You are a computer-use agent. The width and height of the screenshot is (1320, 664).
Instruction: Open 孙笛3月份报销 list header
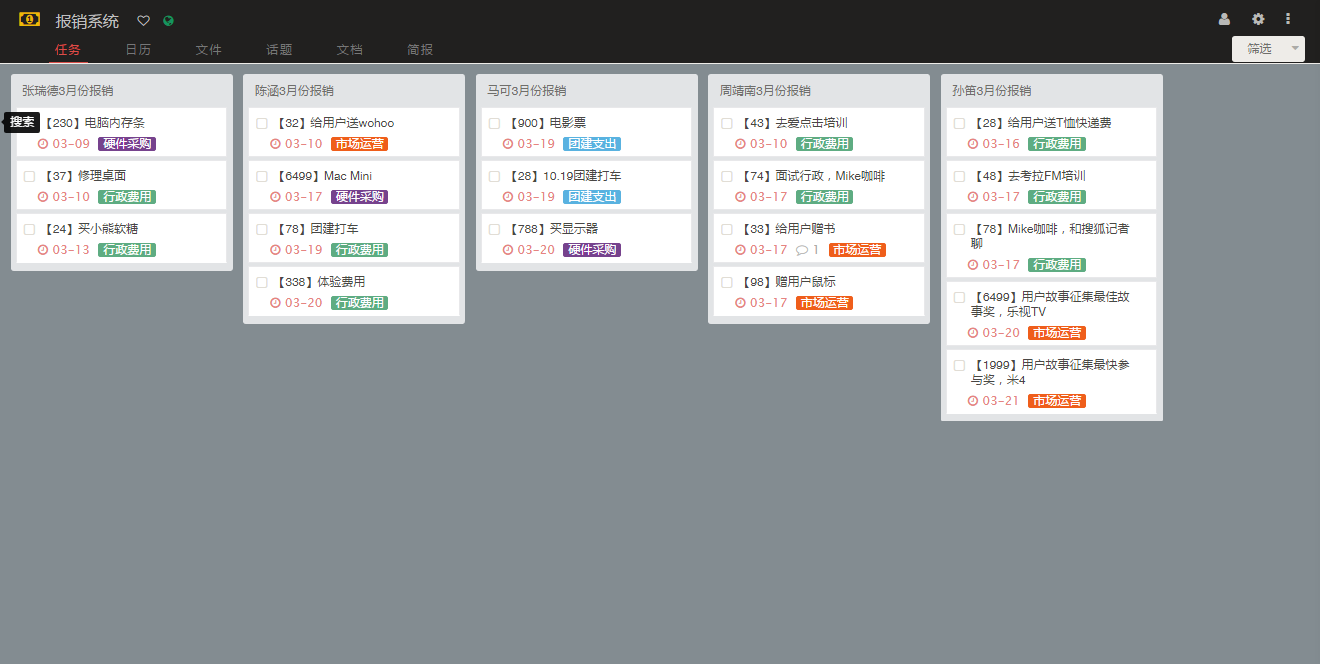pyautogui.click(x=992, y=90)
